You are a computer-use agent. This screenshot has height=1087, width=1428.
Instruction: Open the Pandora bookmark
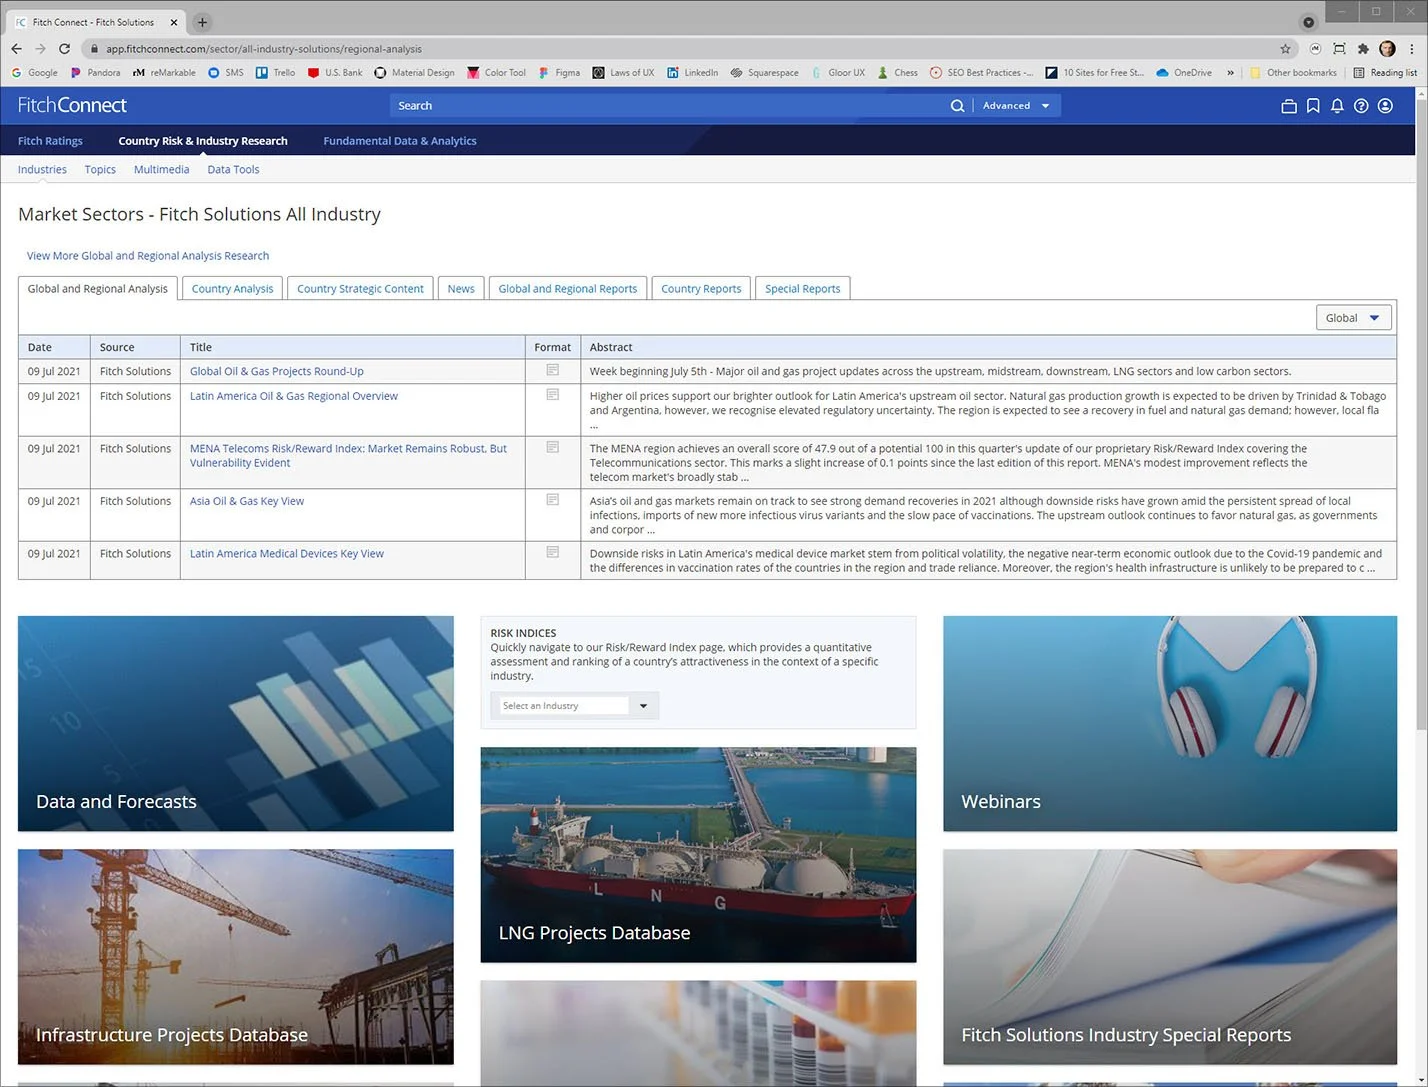[95, 72]
